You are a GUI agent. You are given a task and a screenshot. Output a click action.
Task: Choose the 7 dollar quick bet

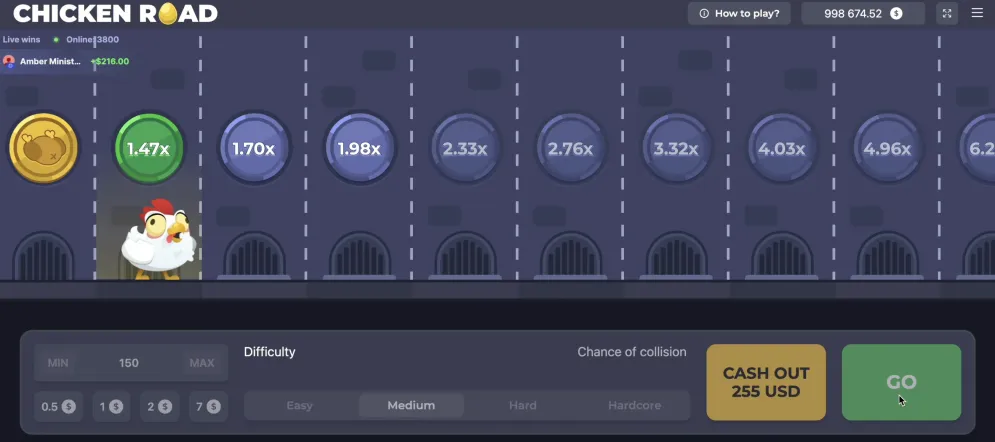[208, 406]
